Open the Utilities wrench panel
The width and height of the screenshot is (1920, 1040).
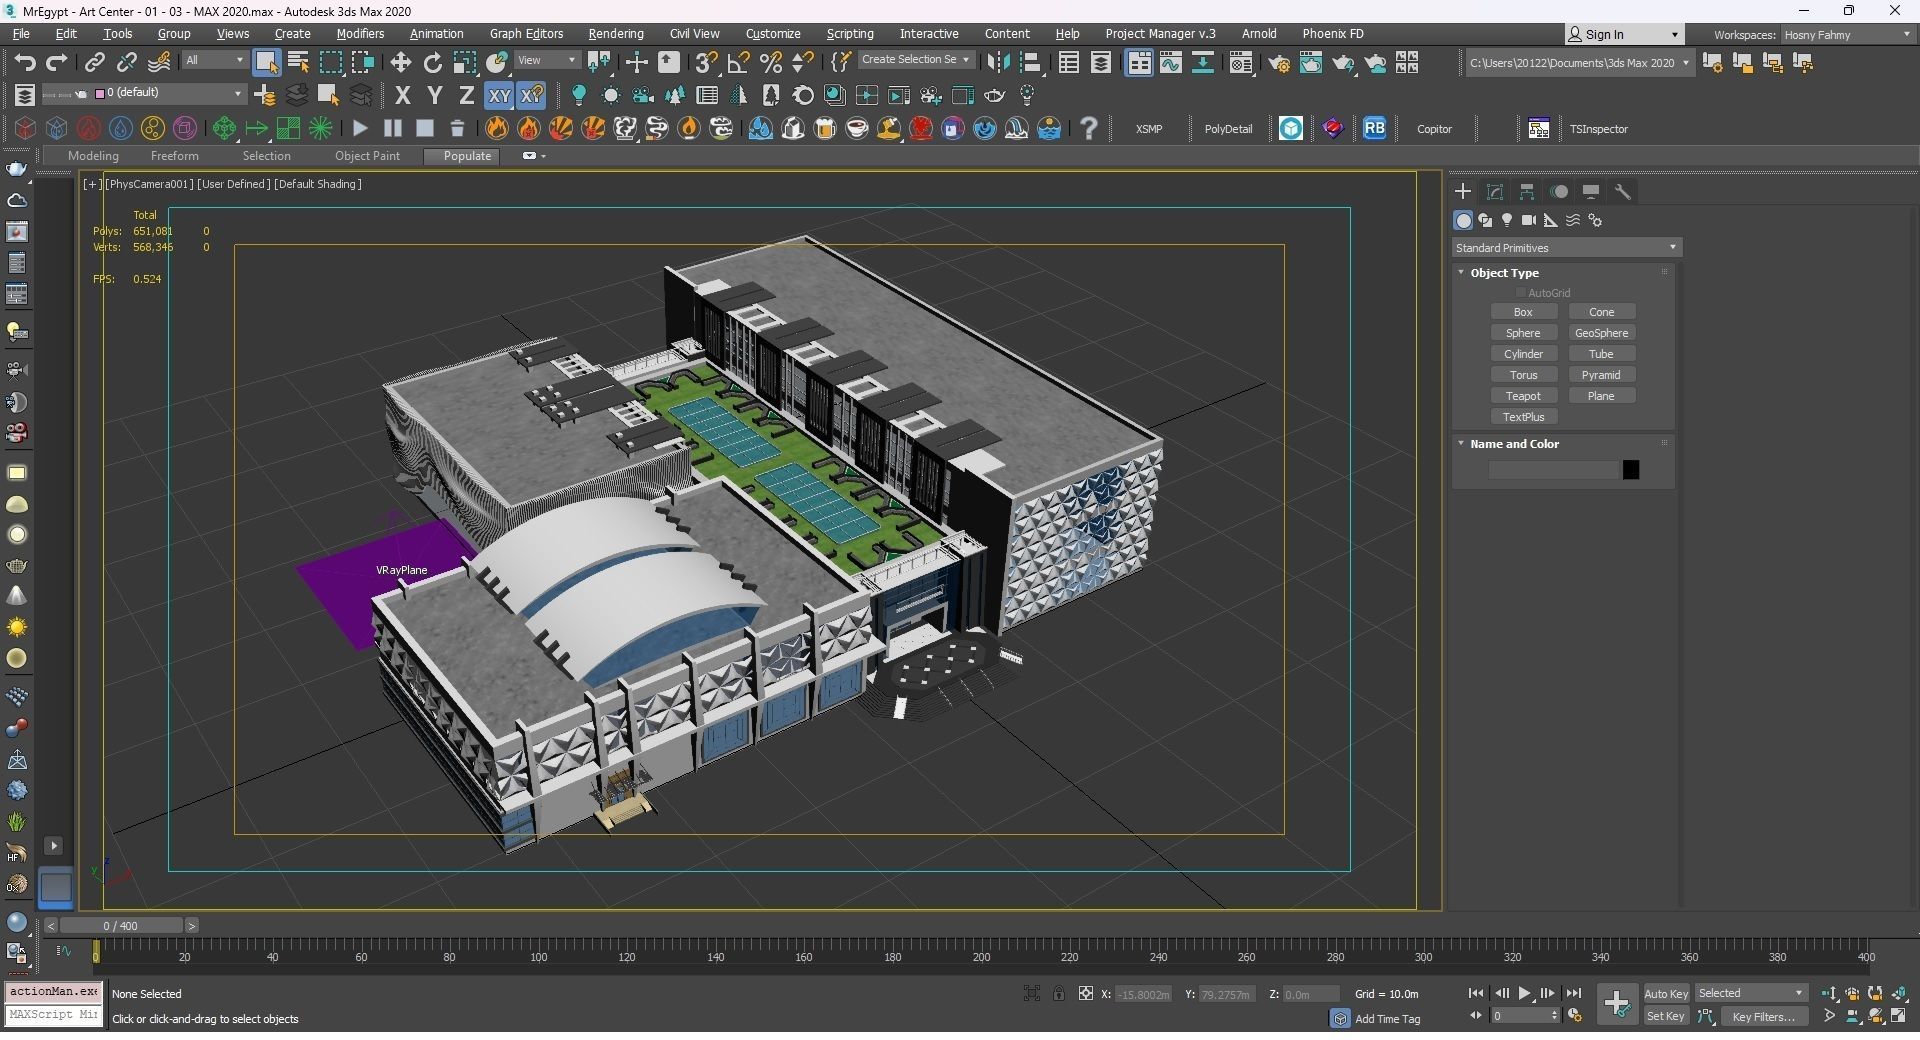point(1623,192)
